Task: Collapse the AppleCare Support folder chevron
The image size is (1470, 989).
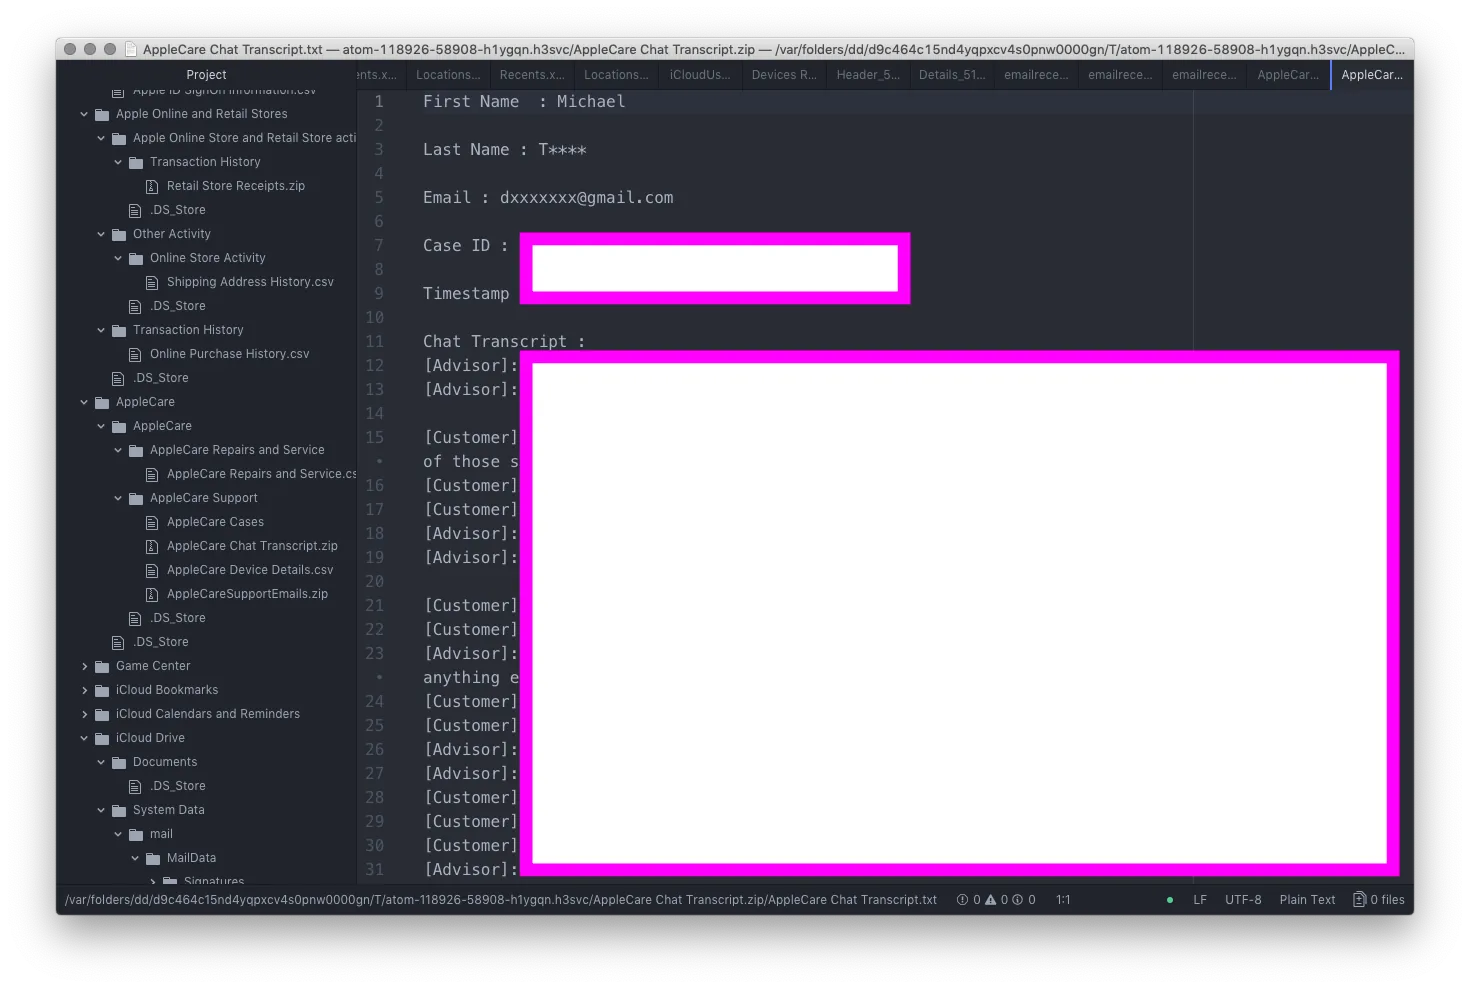Action: [x=118, y=498]
